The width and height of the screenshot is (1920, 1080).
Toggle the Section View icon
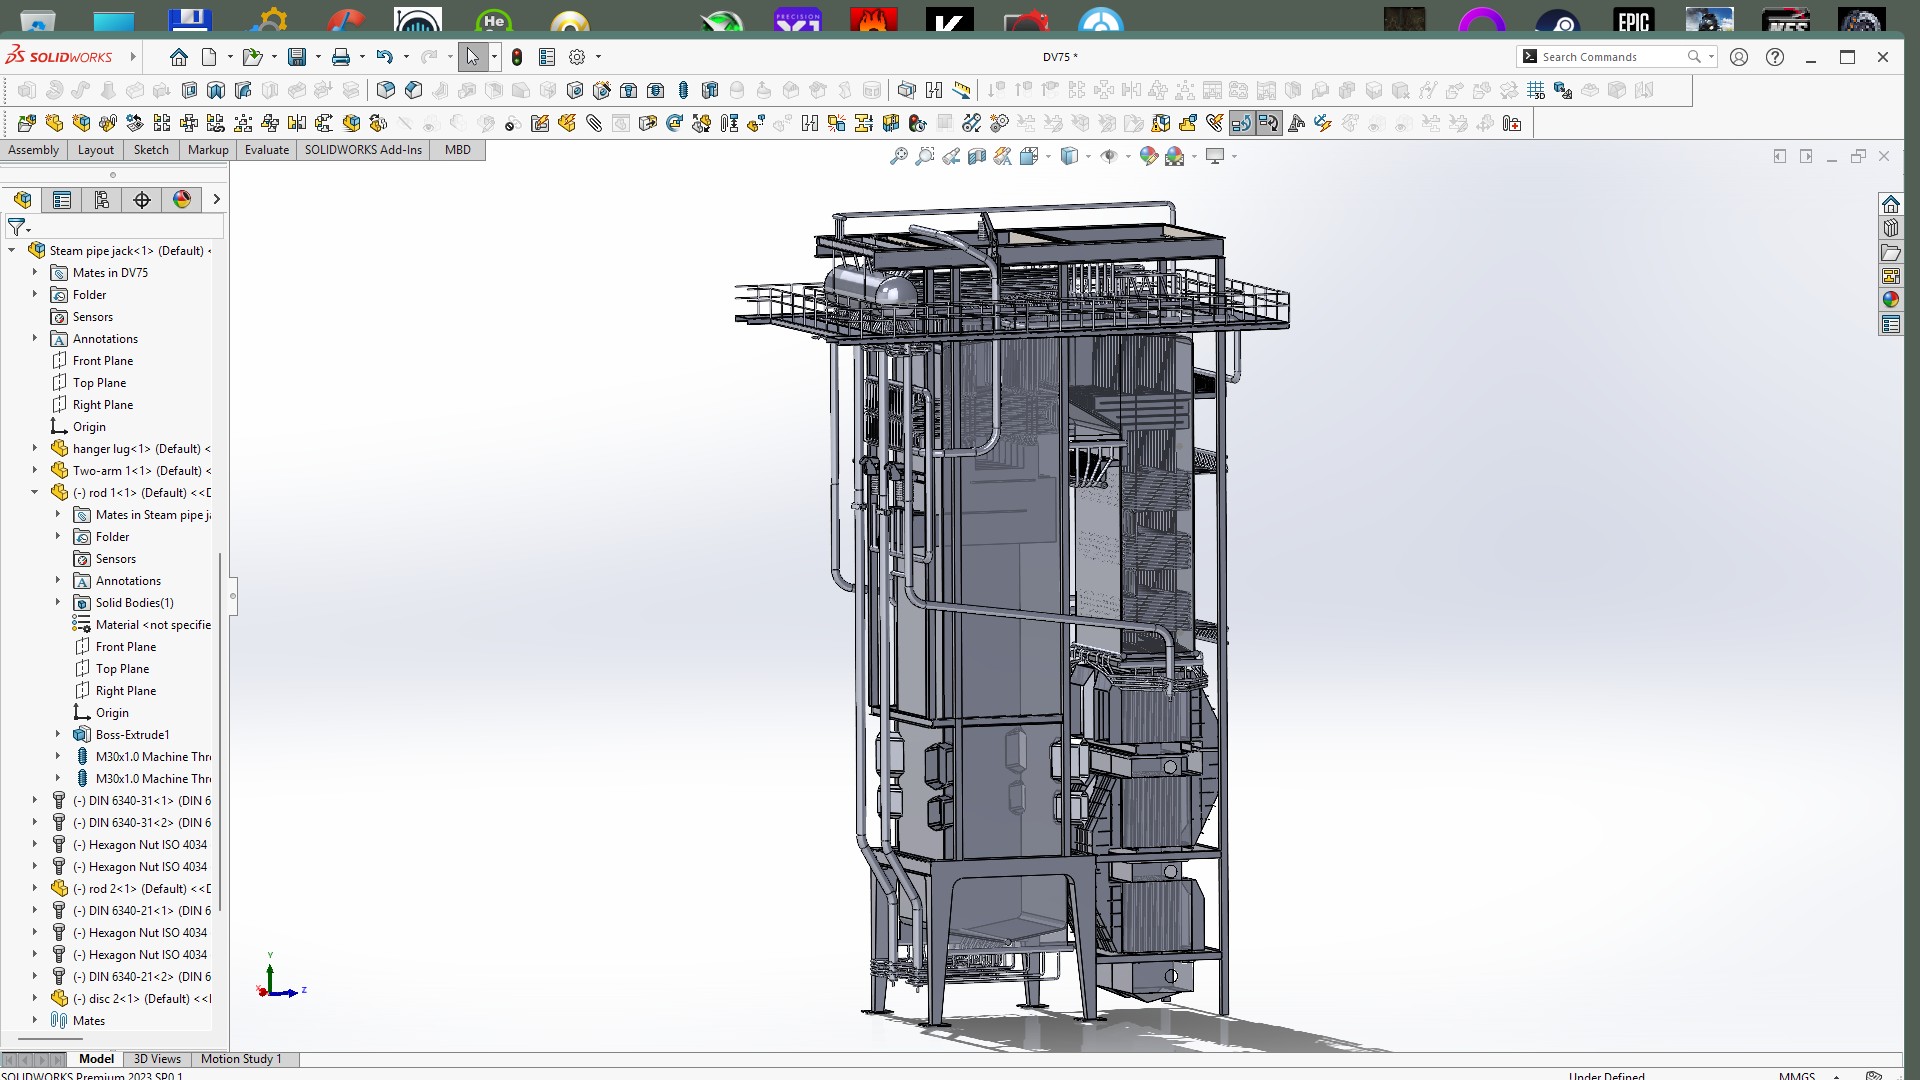(977, 156)
